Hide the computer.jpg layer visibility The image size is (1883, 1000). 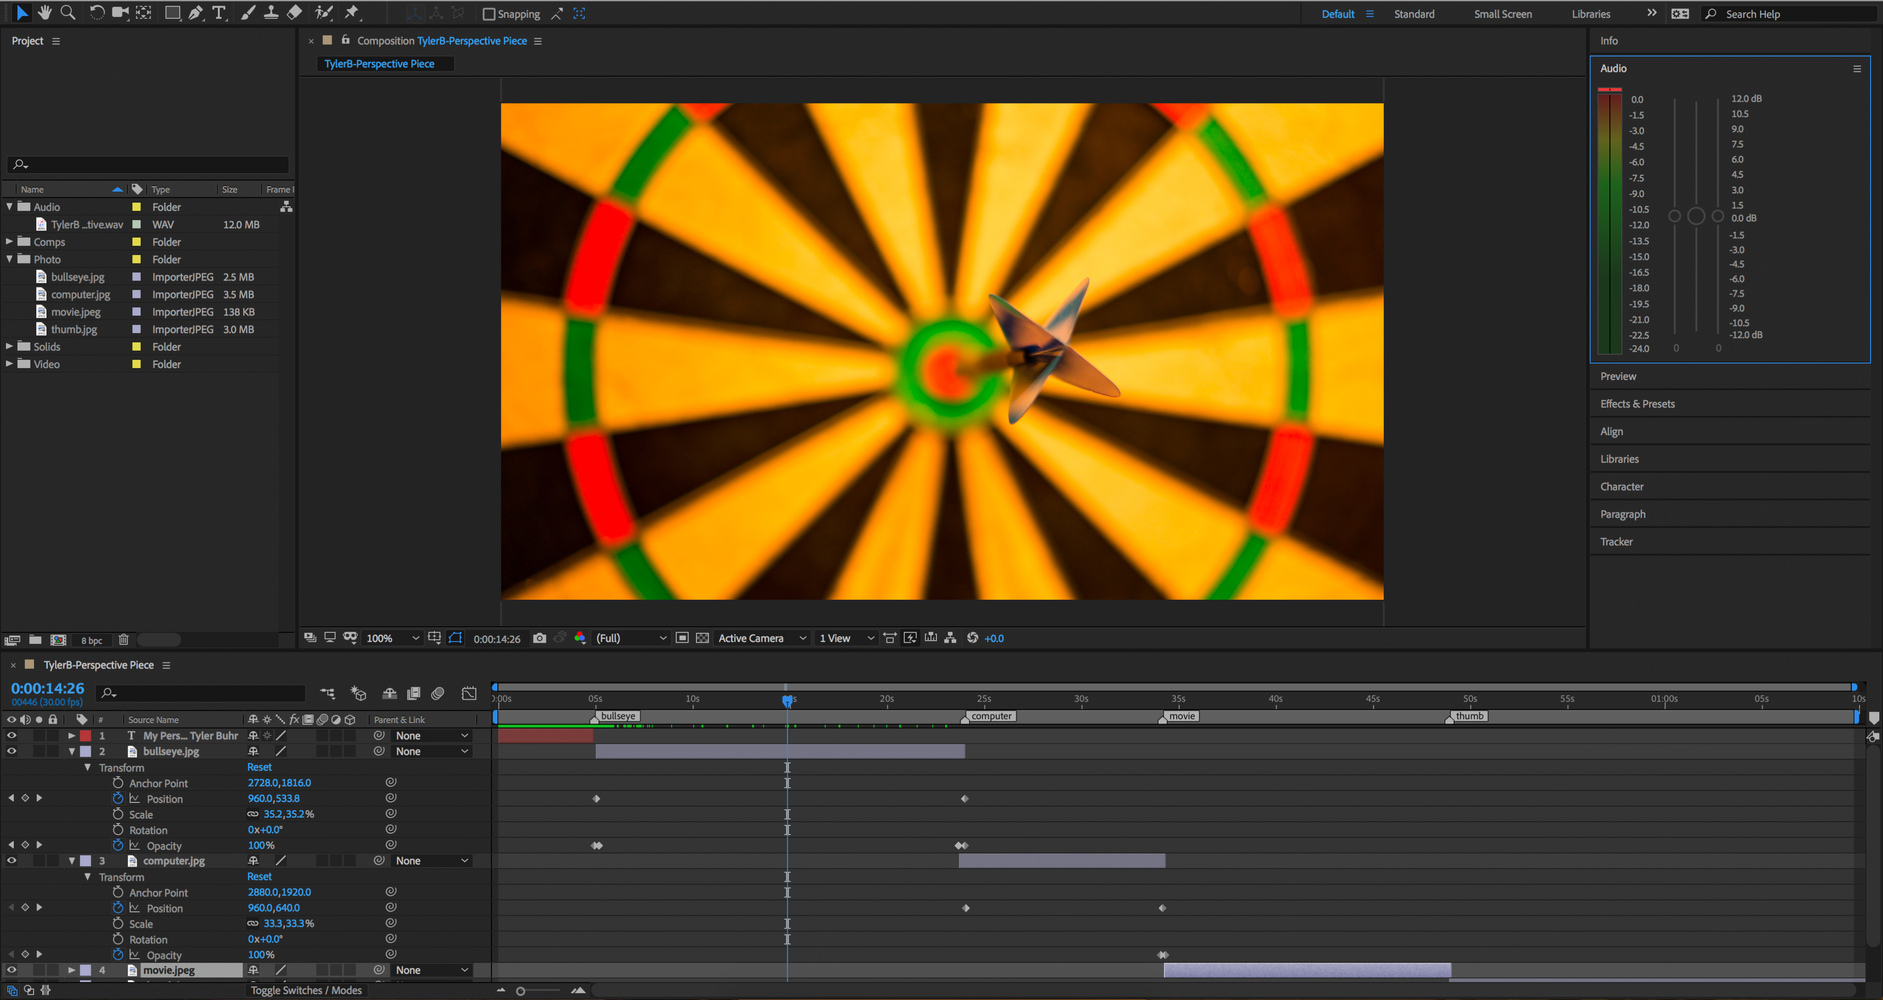(x=12, y=861)
